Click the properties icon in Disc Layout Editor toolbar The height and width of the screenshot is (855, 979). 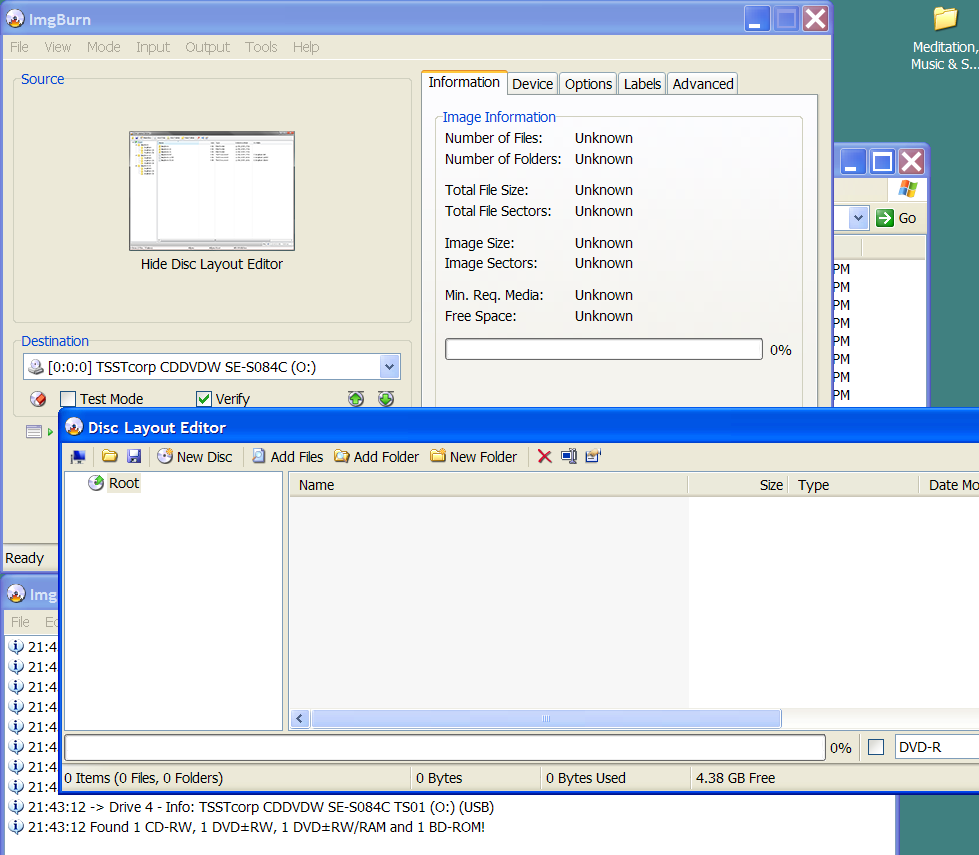click(x=593, y=457)
